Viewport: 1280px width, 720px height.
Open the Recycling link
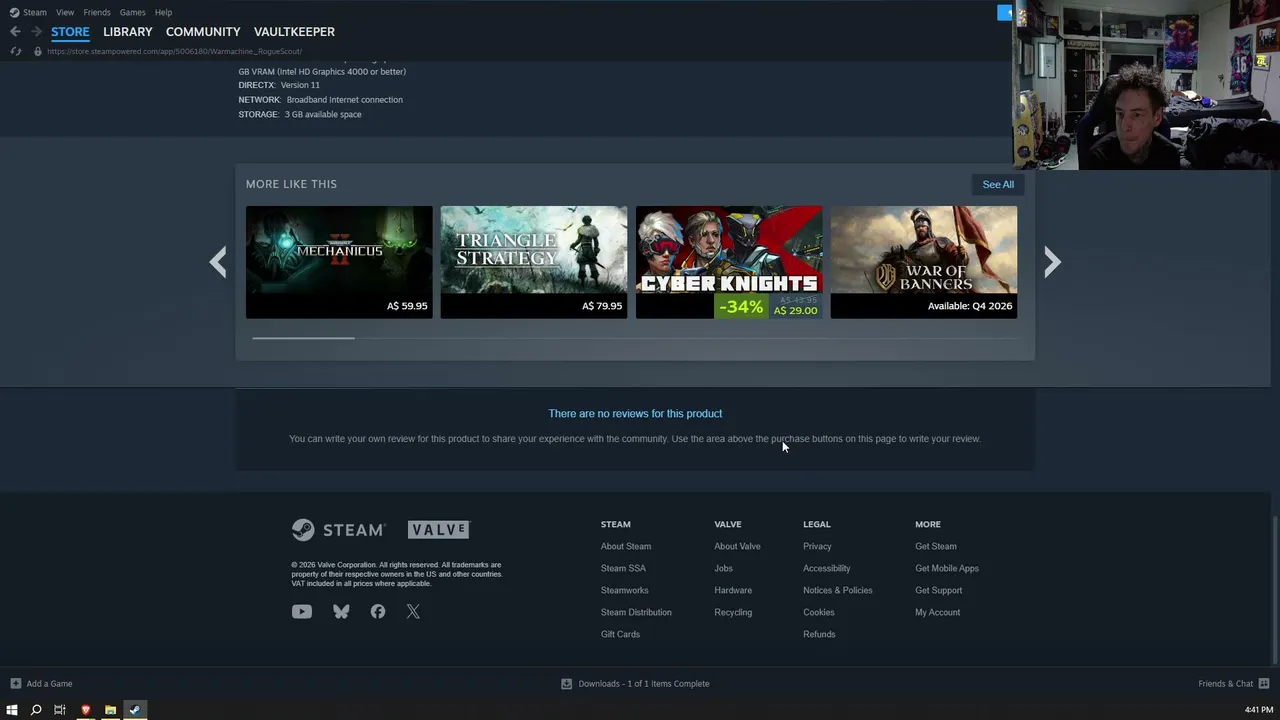(733, 612)
